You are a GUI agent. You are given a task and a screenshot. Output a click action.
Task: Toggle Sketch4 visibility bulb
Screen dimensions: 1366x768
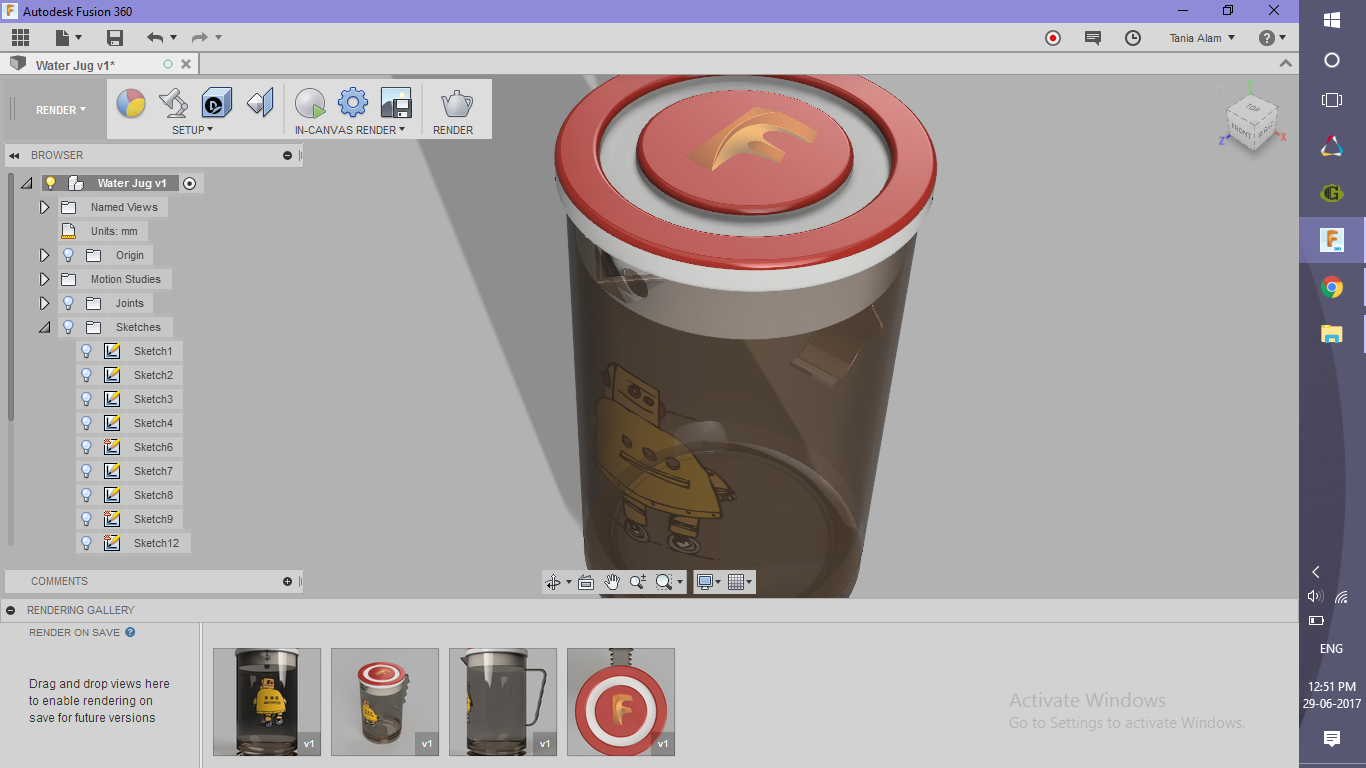(86, 423)
